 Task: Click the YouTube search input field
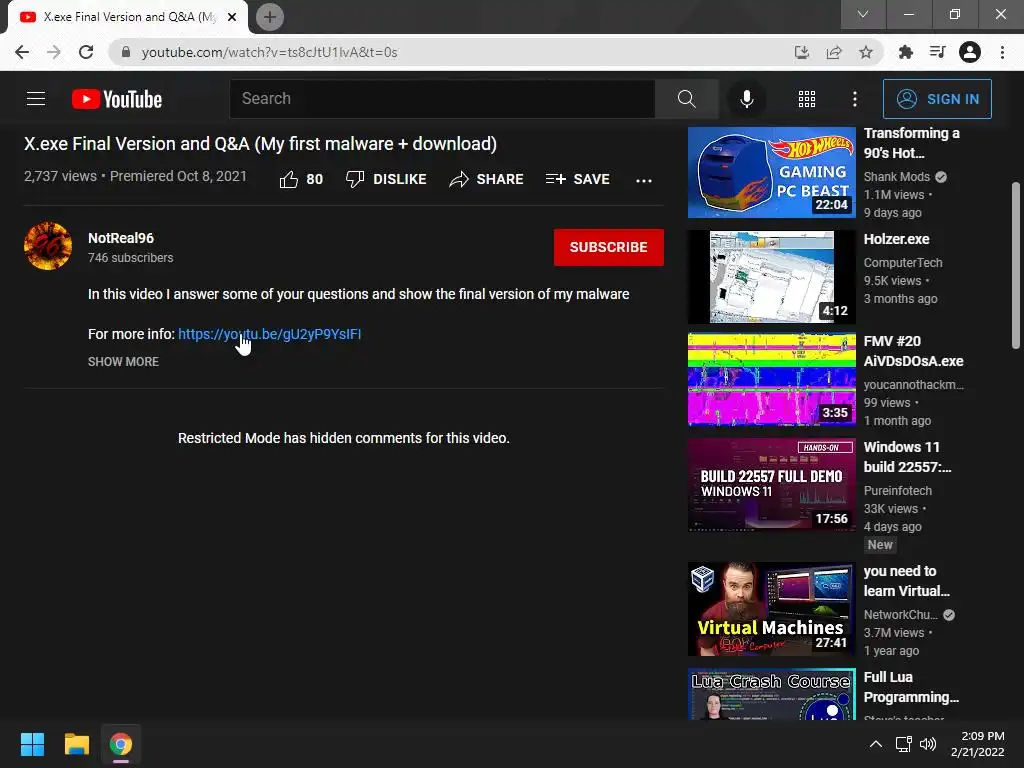[x=442, y=99]
